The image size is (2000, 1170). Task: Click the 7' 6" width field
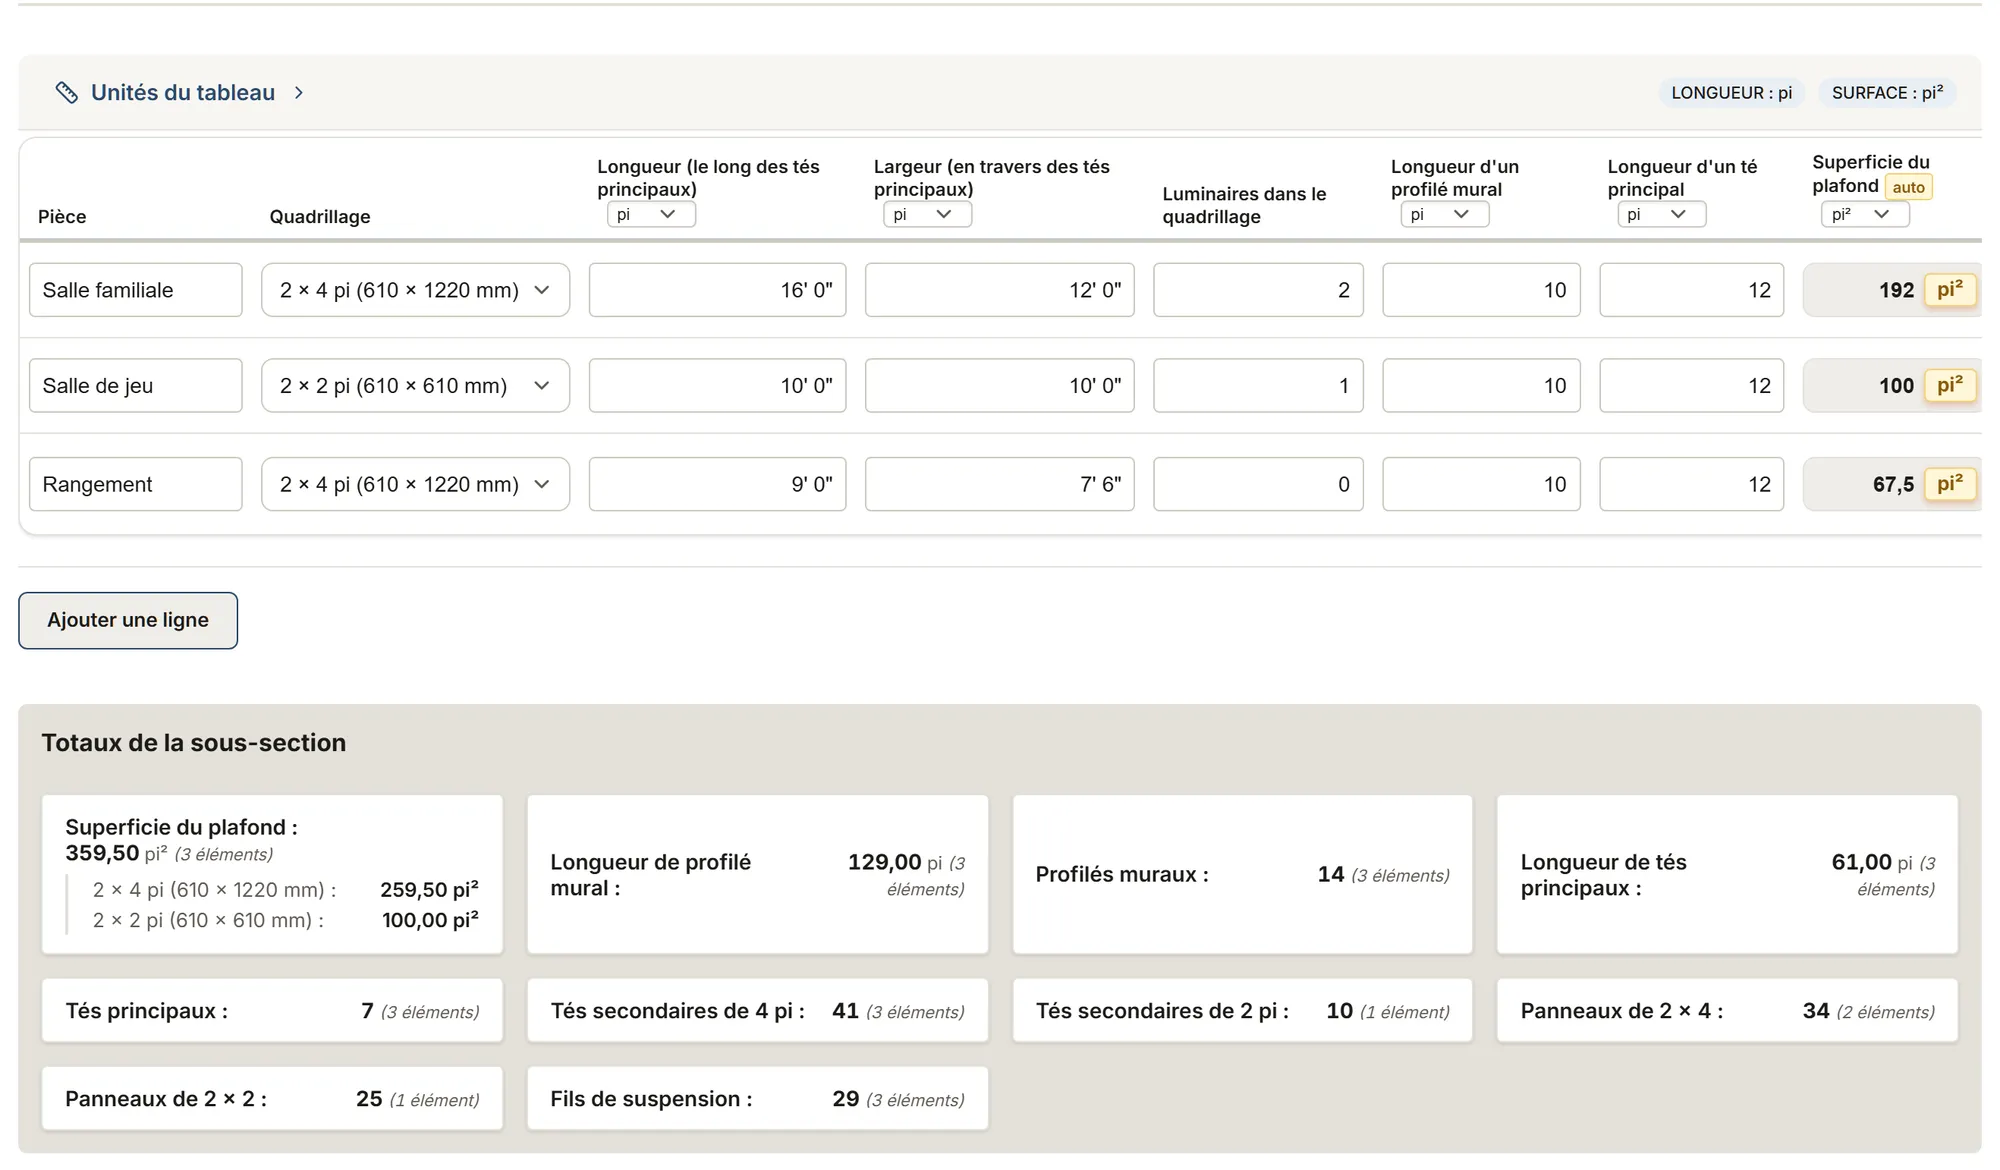tap(1000, 484)
